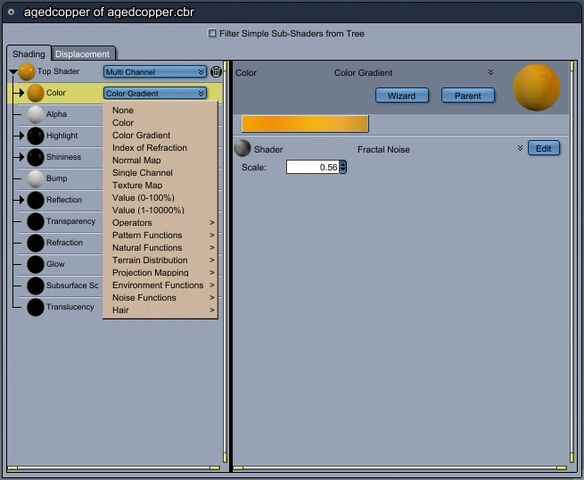Click the Transparency channel sphere icon

[35, 222]
